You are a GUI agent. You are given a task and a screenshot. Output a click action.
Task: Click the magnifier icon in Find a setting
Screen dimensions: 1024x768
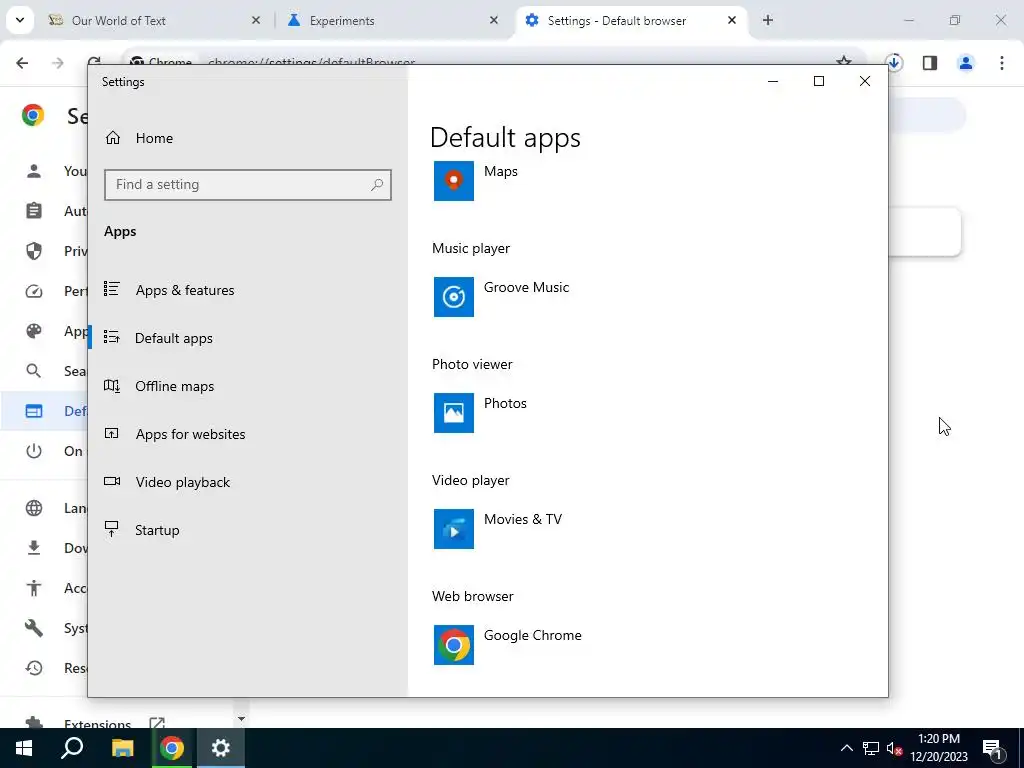point(377,185)
